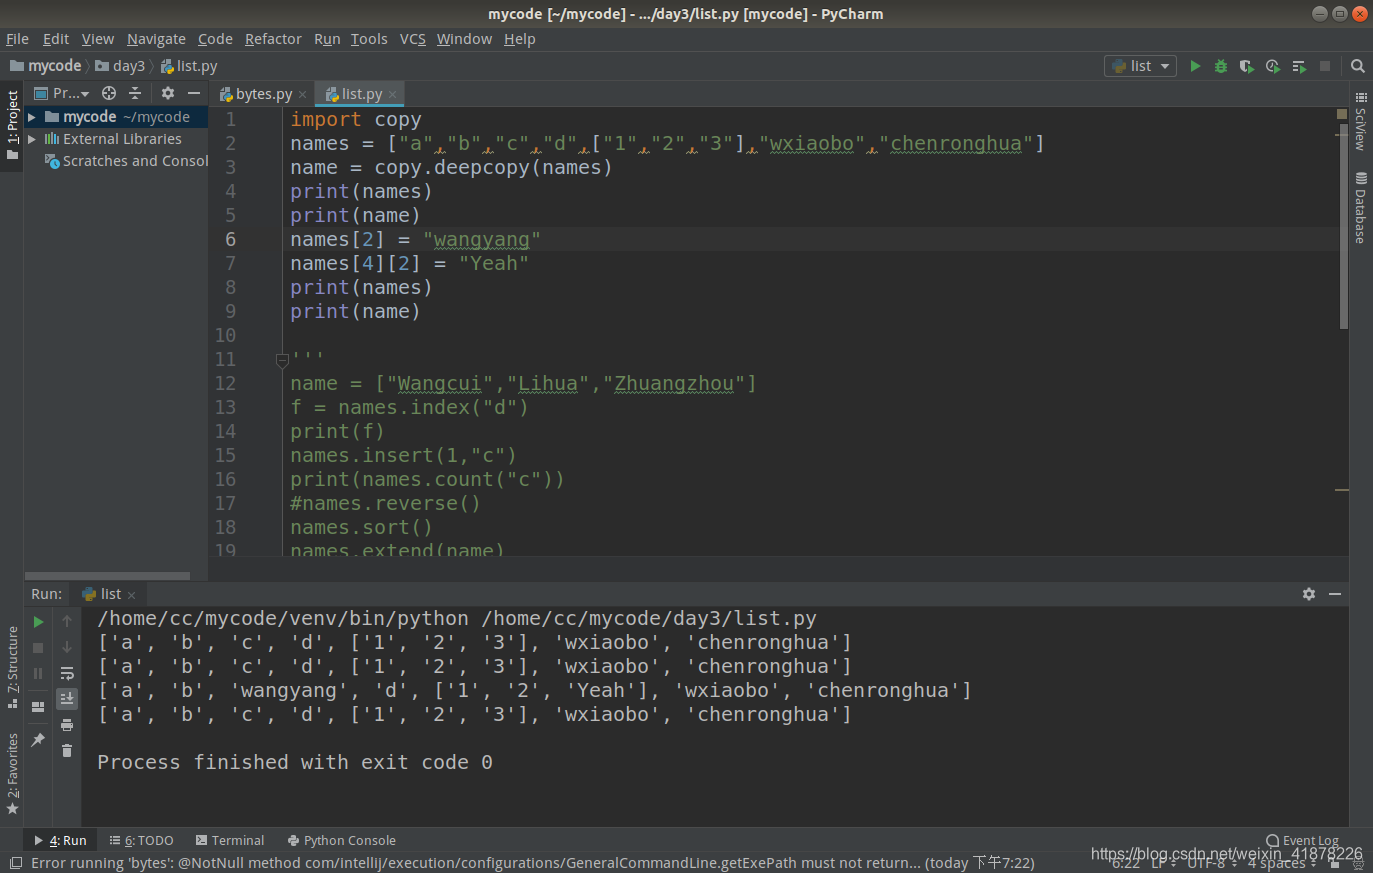Open the VCS menu
Viewport: 1373px width, 873px height.
(x=413, y=39)
